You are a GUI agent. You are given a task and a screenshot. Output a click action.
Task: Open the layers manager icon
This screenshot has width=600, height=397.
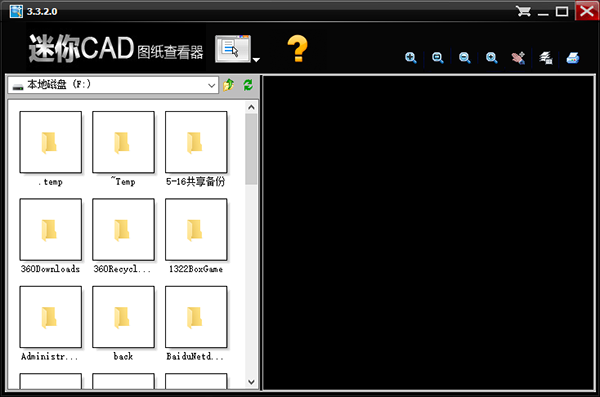546,58
